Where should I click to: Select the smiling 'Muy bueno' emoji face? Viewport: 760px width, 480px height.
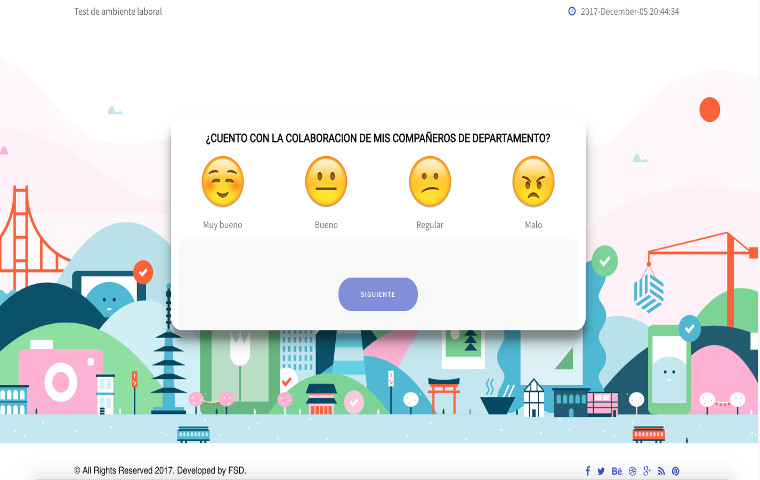(222, 182)
